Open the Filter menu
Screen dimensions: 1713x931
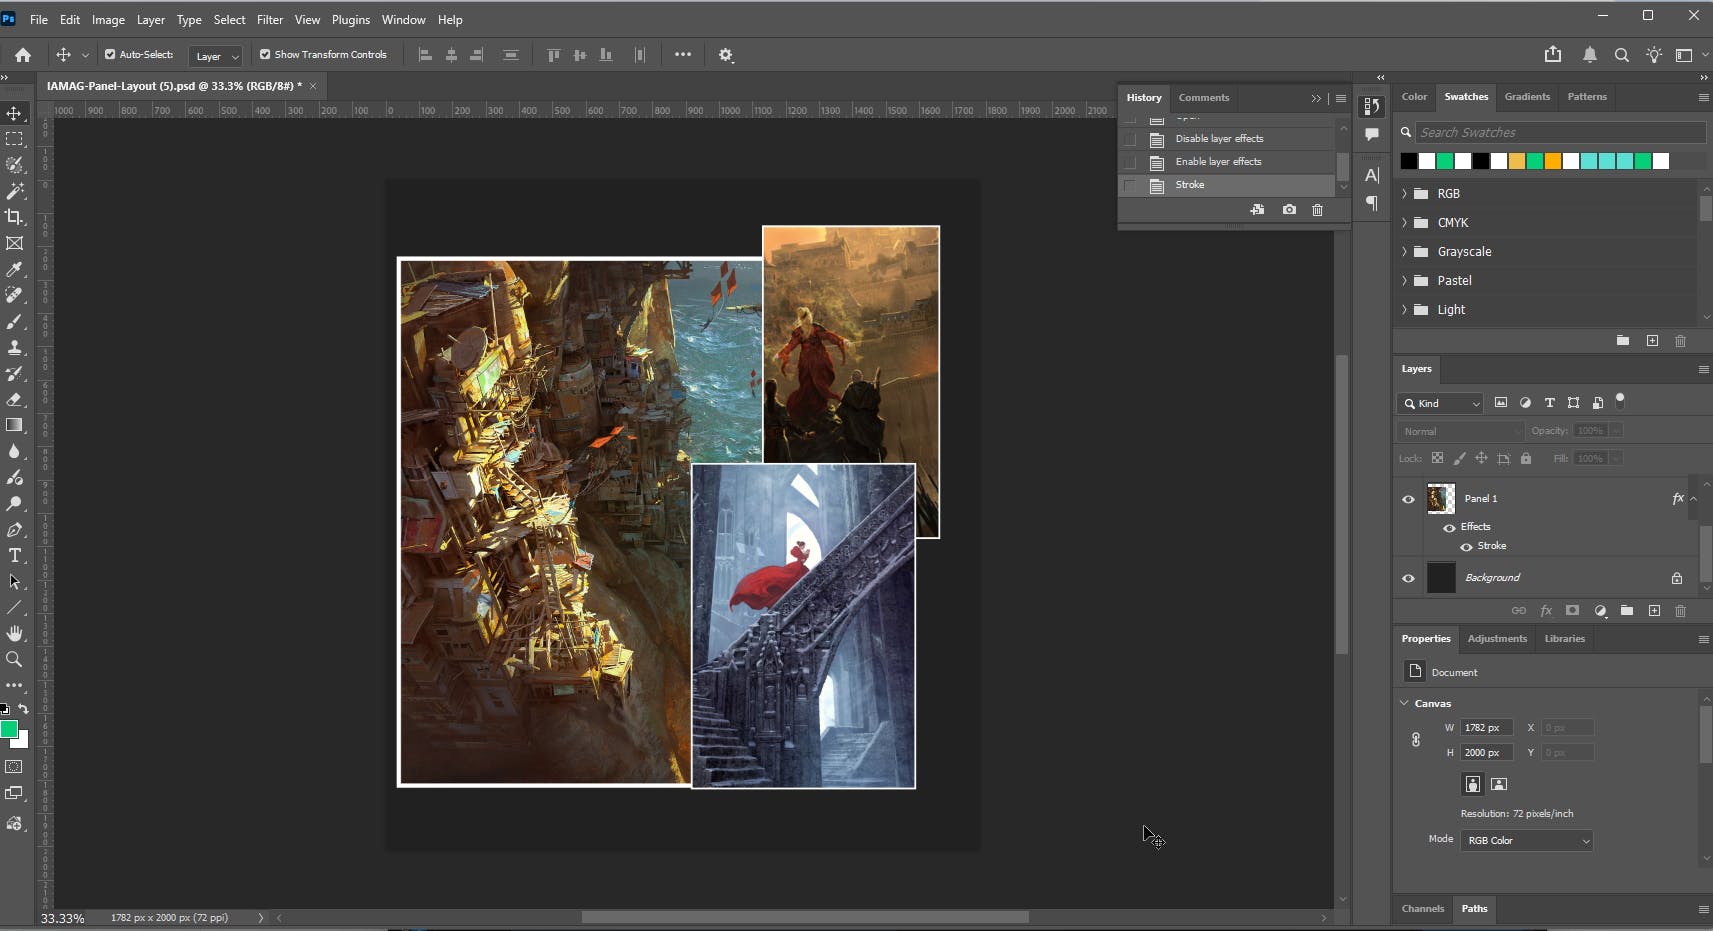tap(269, 20)
